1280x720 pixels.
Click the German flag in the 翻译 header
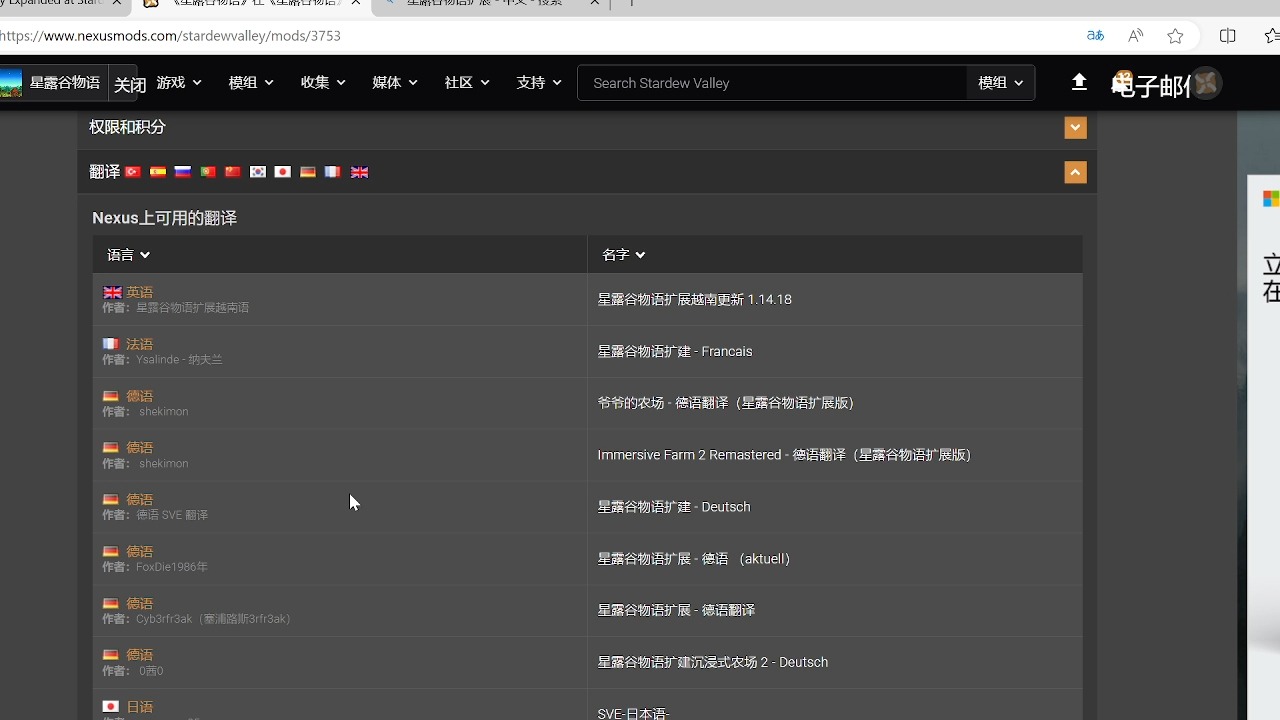[x=307, y=172]
